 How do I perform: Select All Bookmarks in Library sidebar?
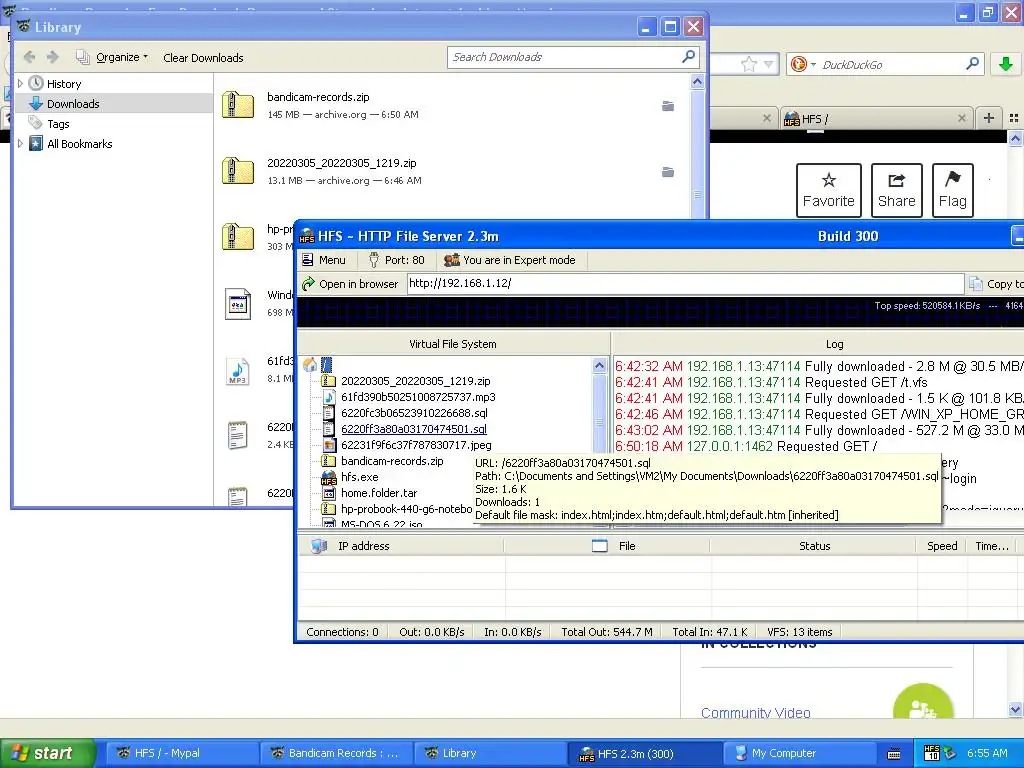79,144
